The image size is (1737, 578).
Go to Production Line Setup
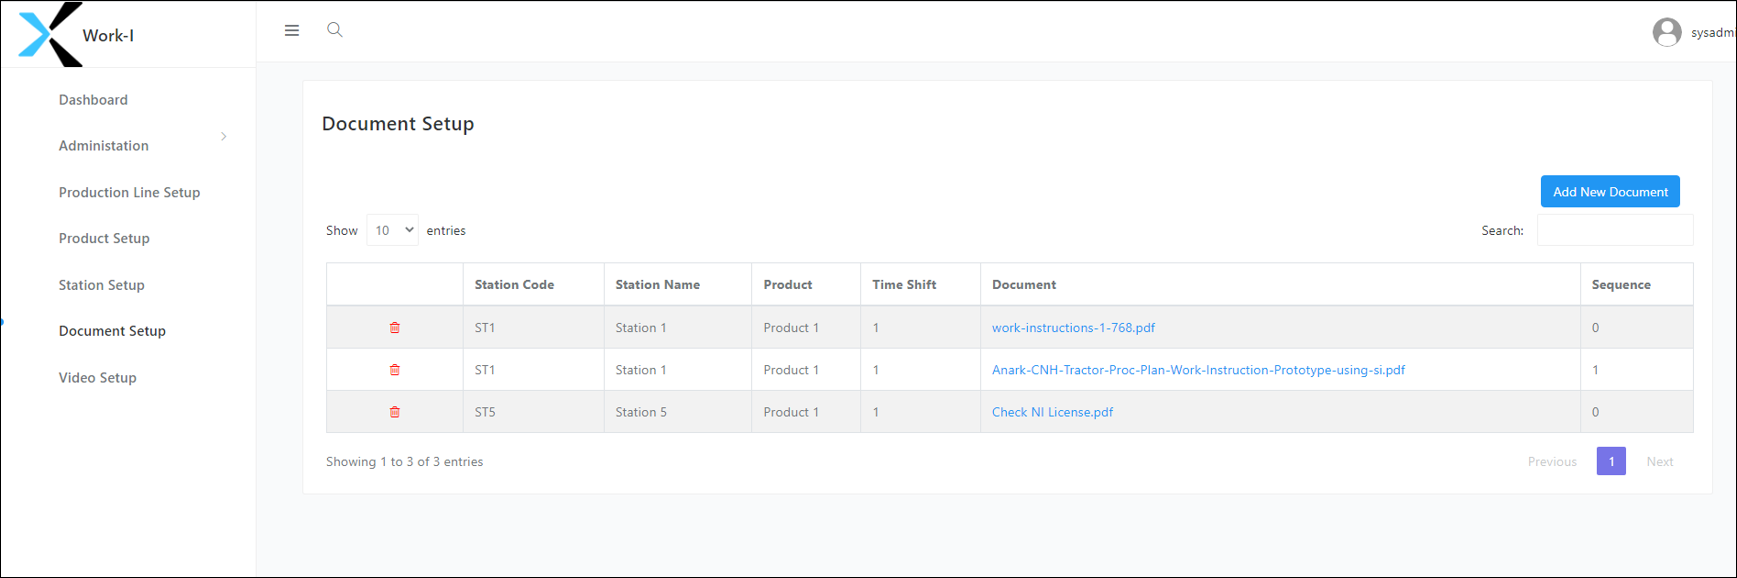[x=129, y=192]
